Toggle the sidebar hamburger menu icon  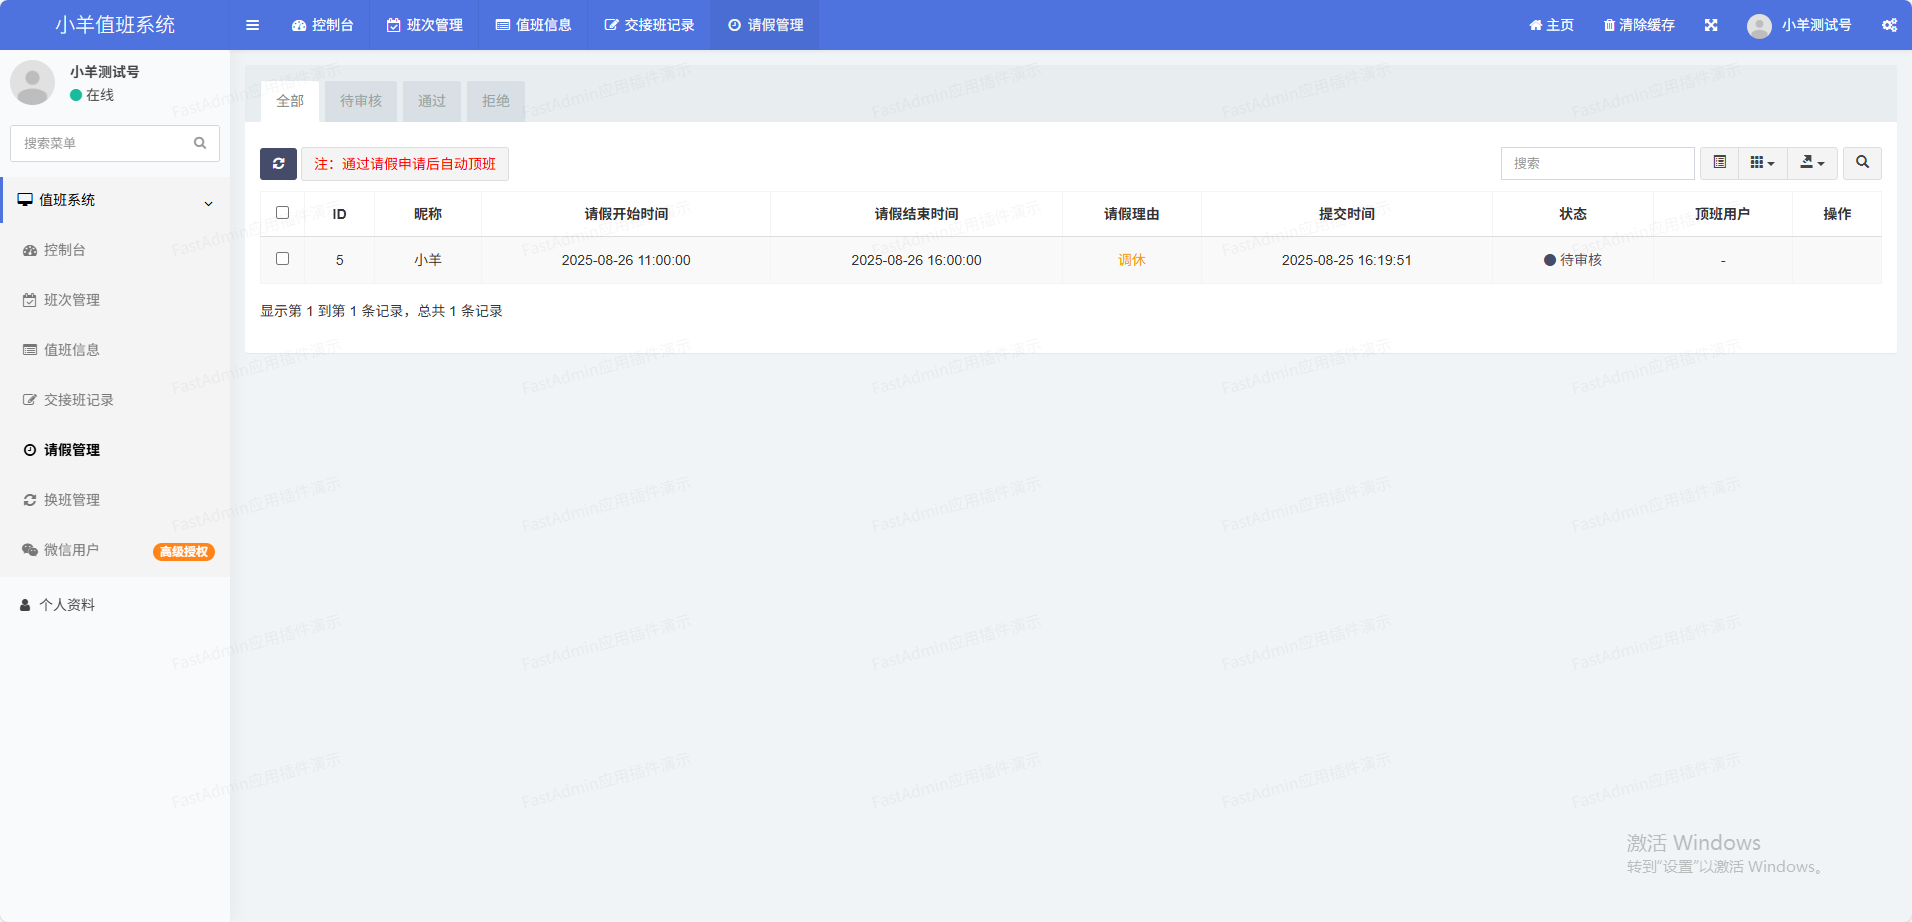point(252,25)
